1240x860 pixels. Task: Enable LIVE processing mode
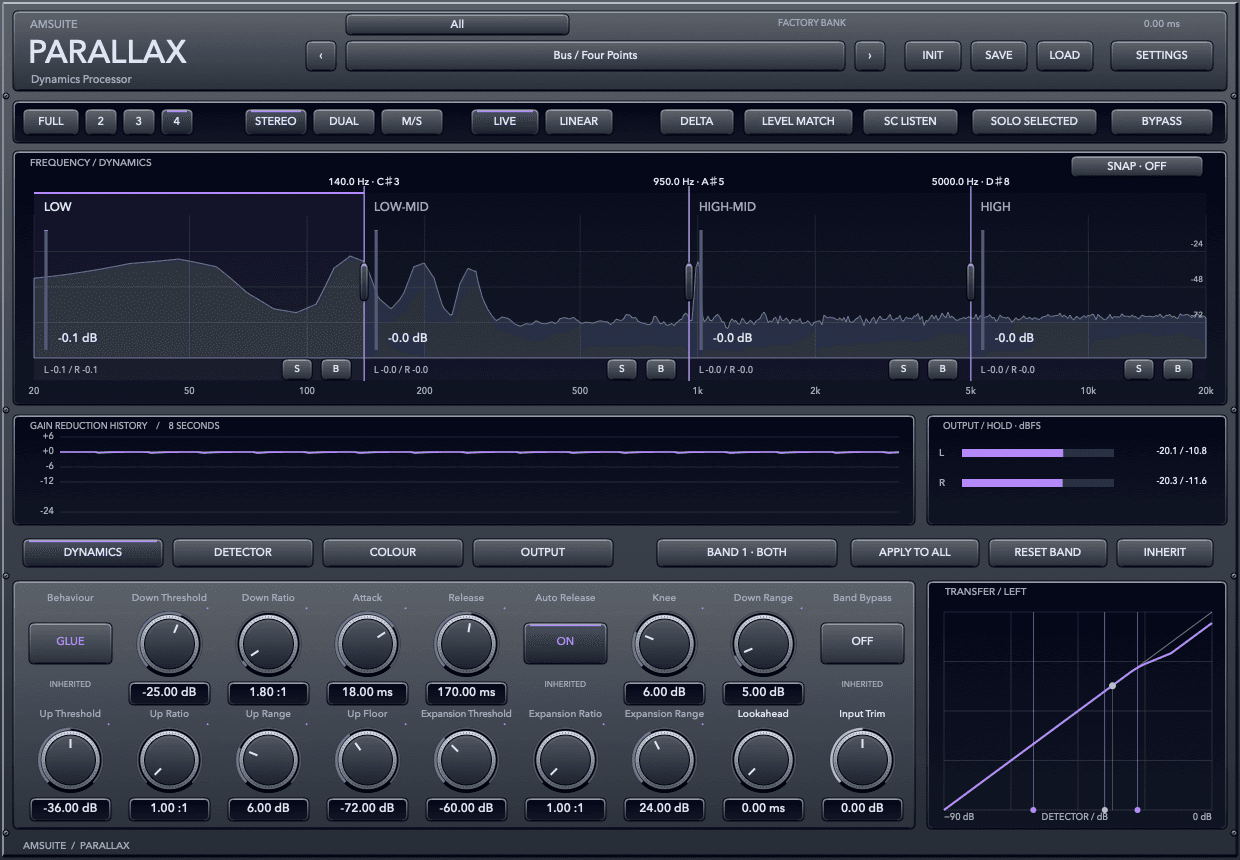[505, 122]
